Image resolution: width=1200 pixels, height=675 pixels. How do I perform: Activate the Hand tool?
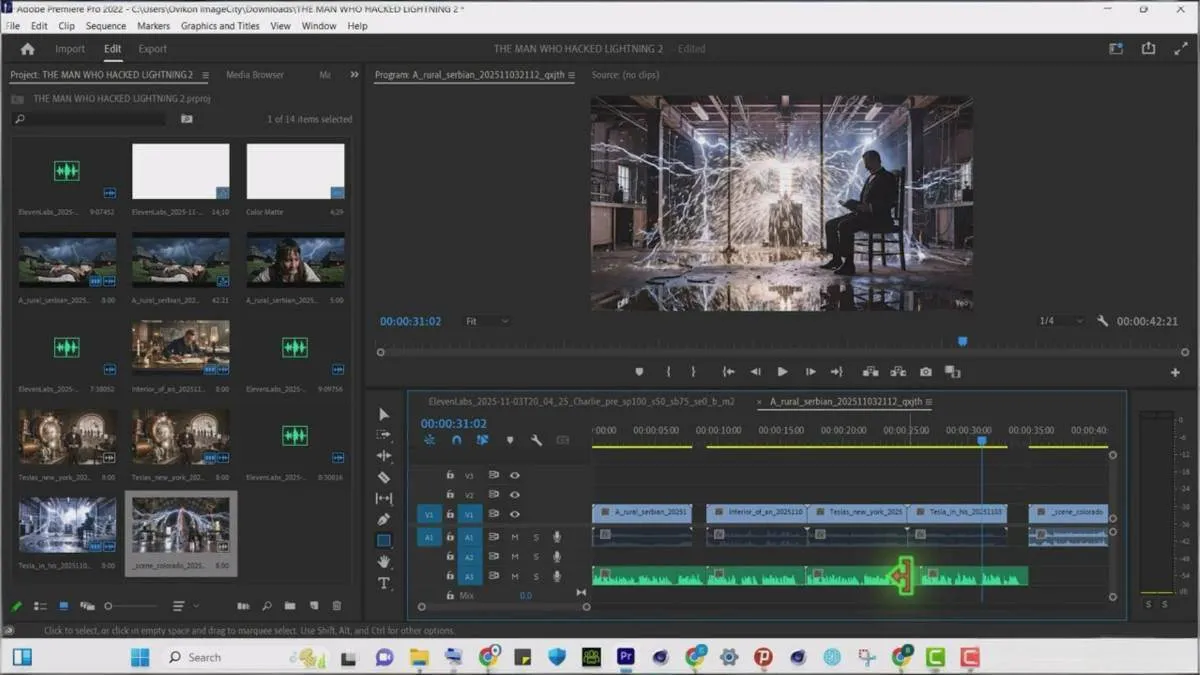pyautogui.click(x=384, y=562)
